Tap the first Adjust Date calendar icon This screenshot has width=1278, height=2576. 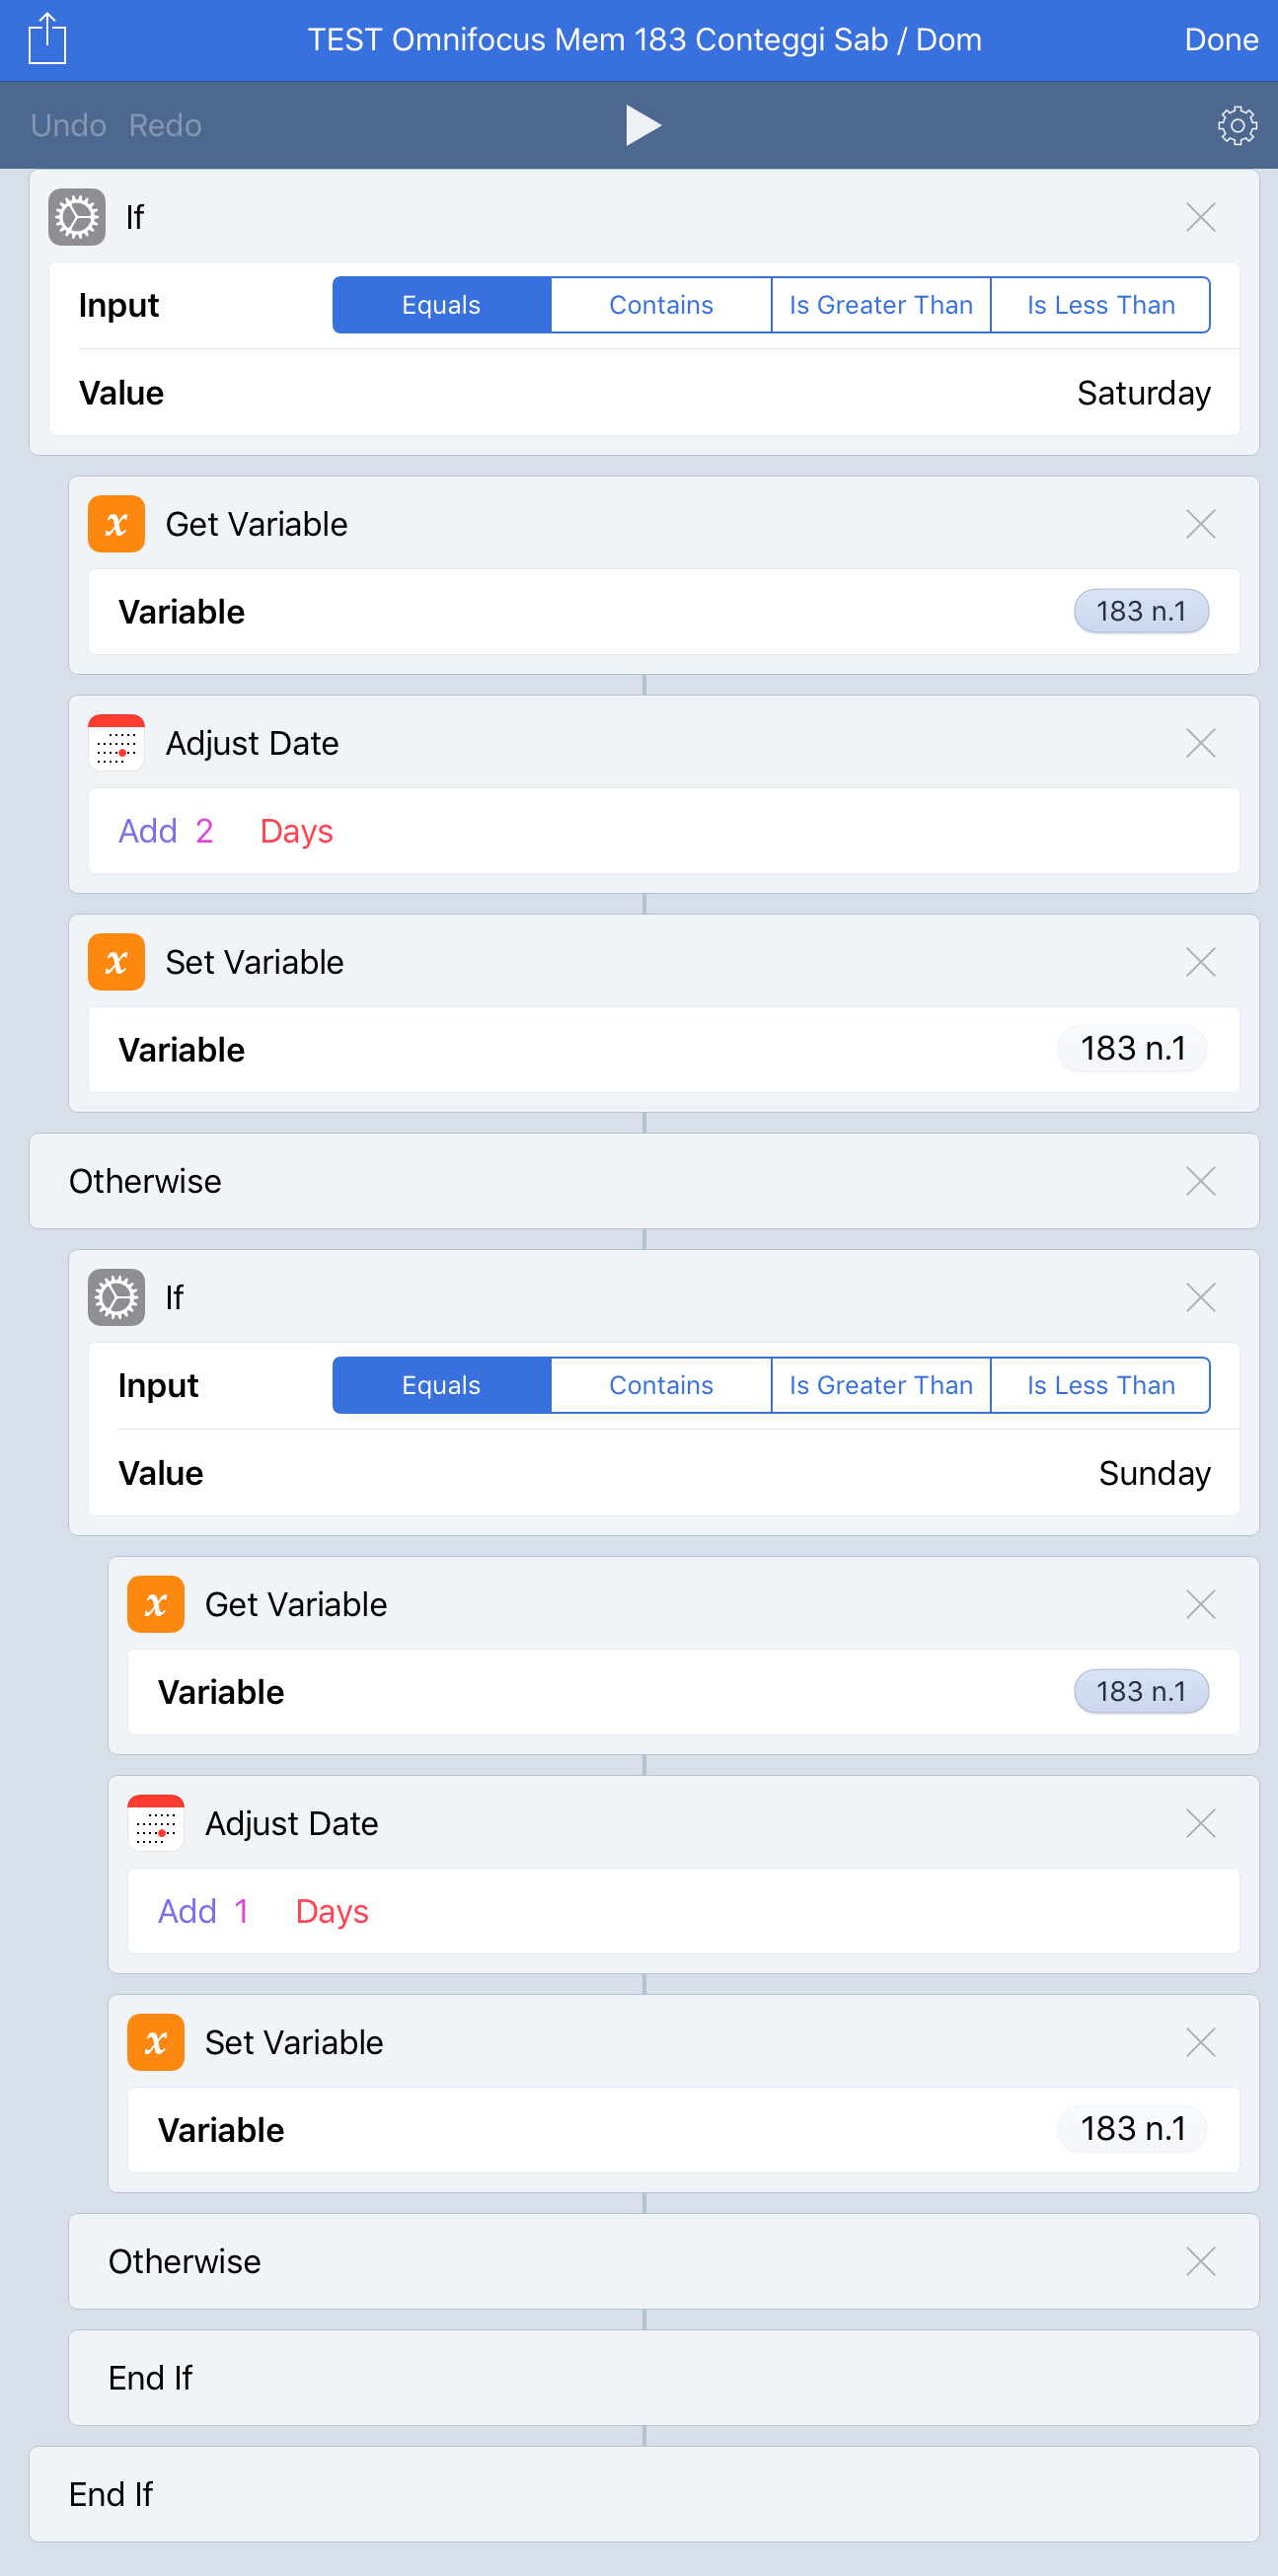tap(117, 743)
